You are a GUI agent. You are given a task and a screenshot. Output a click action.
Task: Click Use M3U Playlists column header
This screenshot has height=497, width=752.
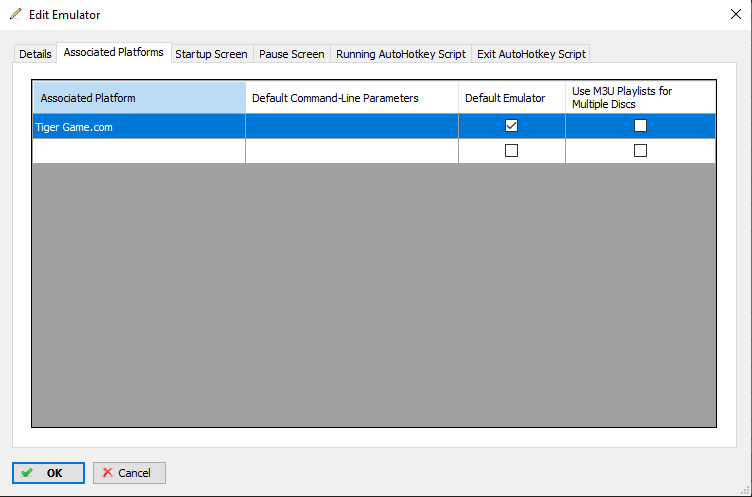point(641,98)
